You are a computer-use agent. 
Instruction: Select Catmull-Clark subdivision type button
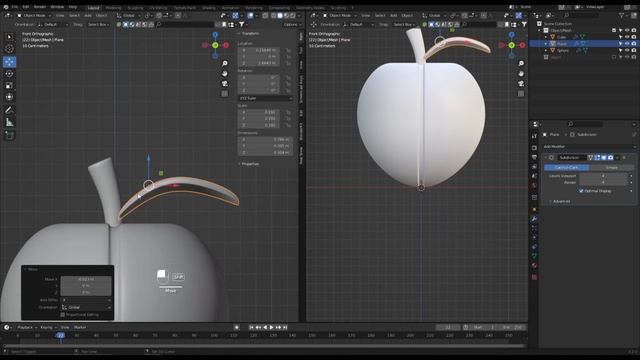pos(567,168)
